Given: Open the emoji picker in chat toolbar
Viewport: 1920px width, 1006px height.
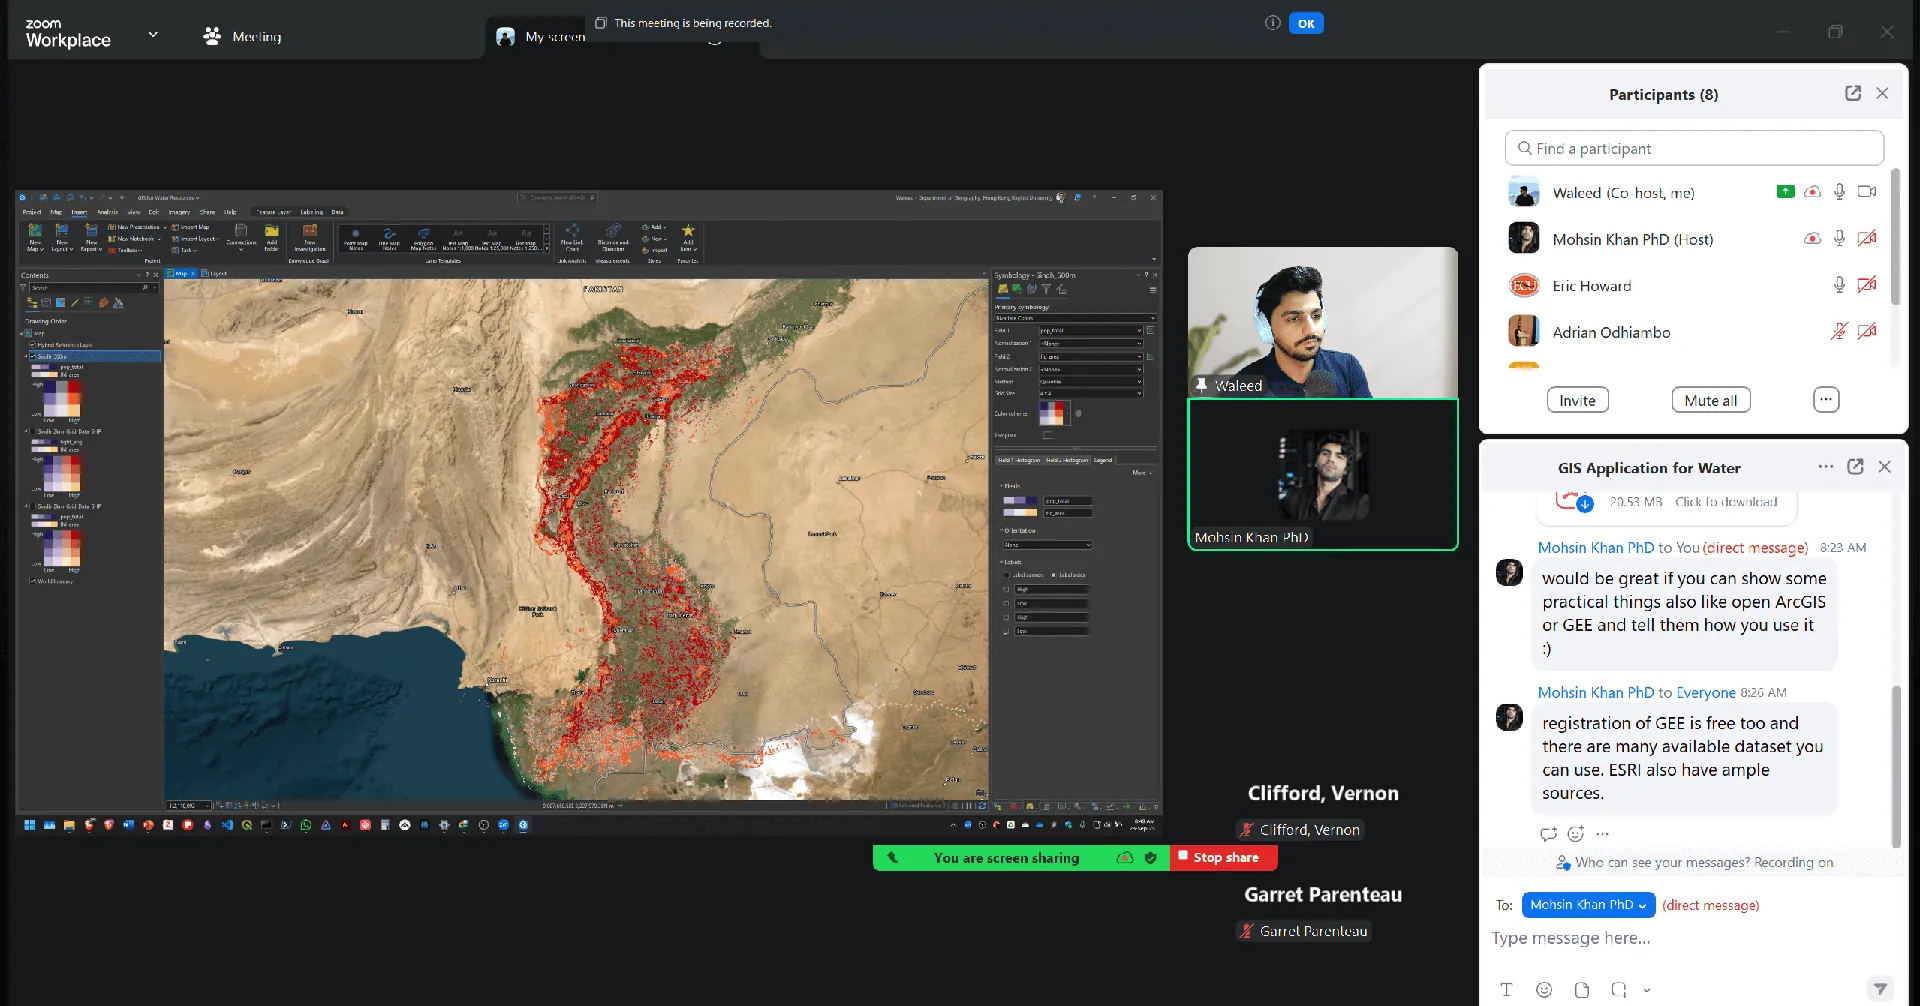Looking at the screenshot, I should pos(1544,990).
